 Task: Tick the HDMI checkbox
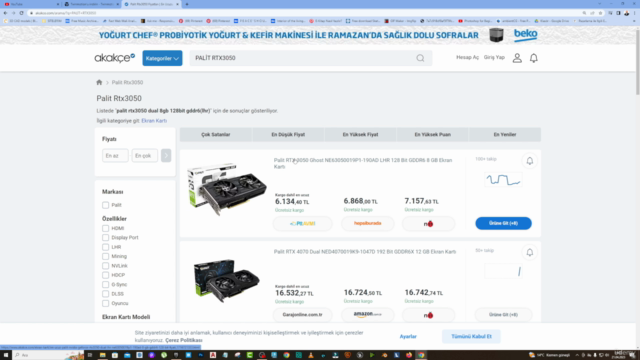coord(106,228)
